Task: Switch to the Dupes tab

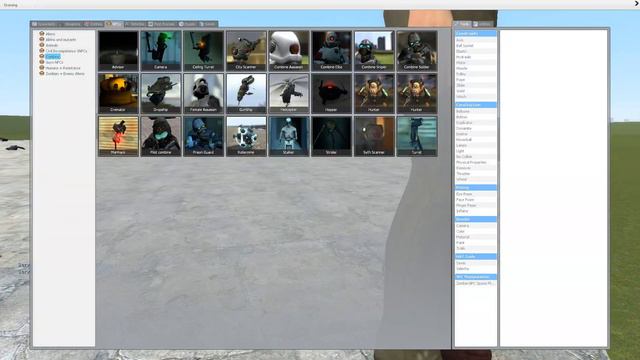Action: 188,24
